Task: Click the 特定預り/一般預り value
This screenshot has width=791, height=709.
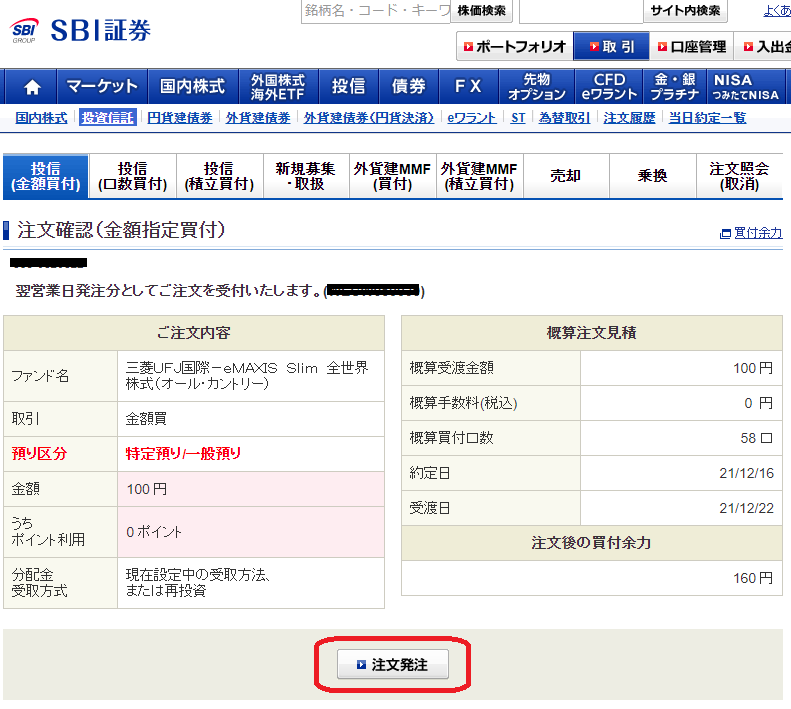Action: click(x=183, y=453)
